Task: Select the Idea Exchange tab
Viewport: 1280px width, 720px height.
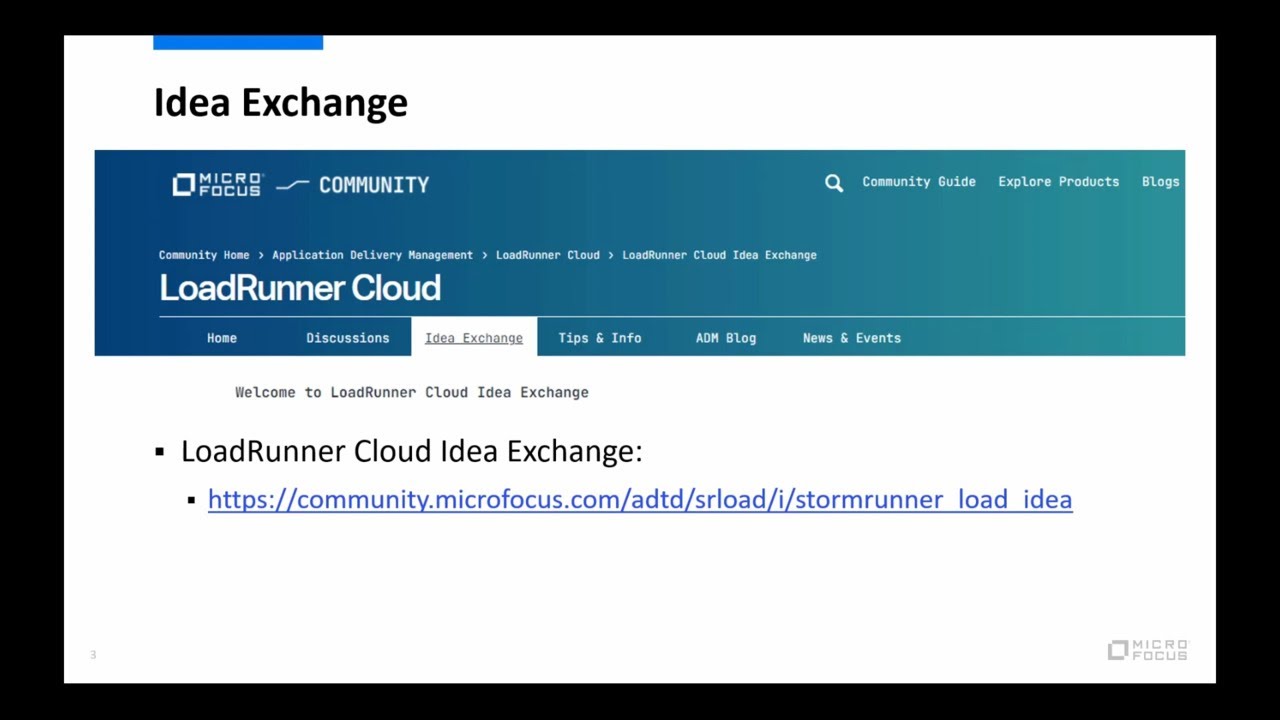Action: click(x=474, y=338)
